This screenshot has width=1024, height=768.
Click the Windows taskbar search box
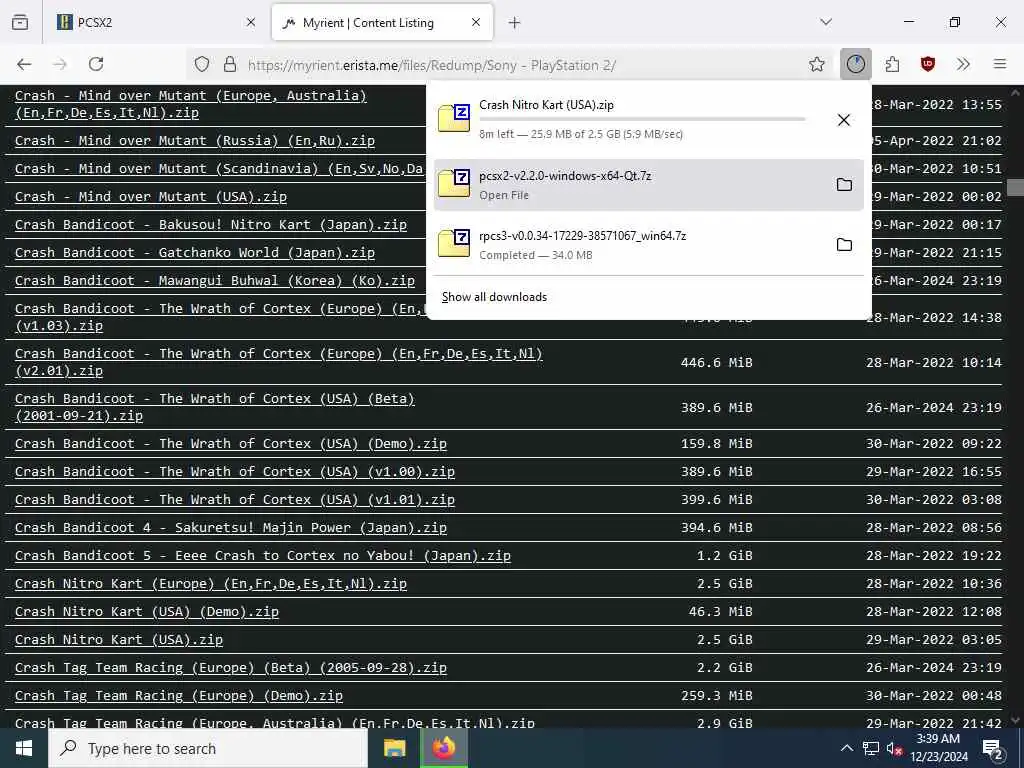[x=208, y=748]
